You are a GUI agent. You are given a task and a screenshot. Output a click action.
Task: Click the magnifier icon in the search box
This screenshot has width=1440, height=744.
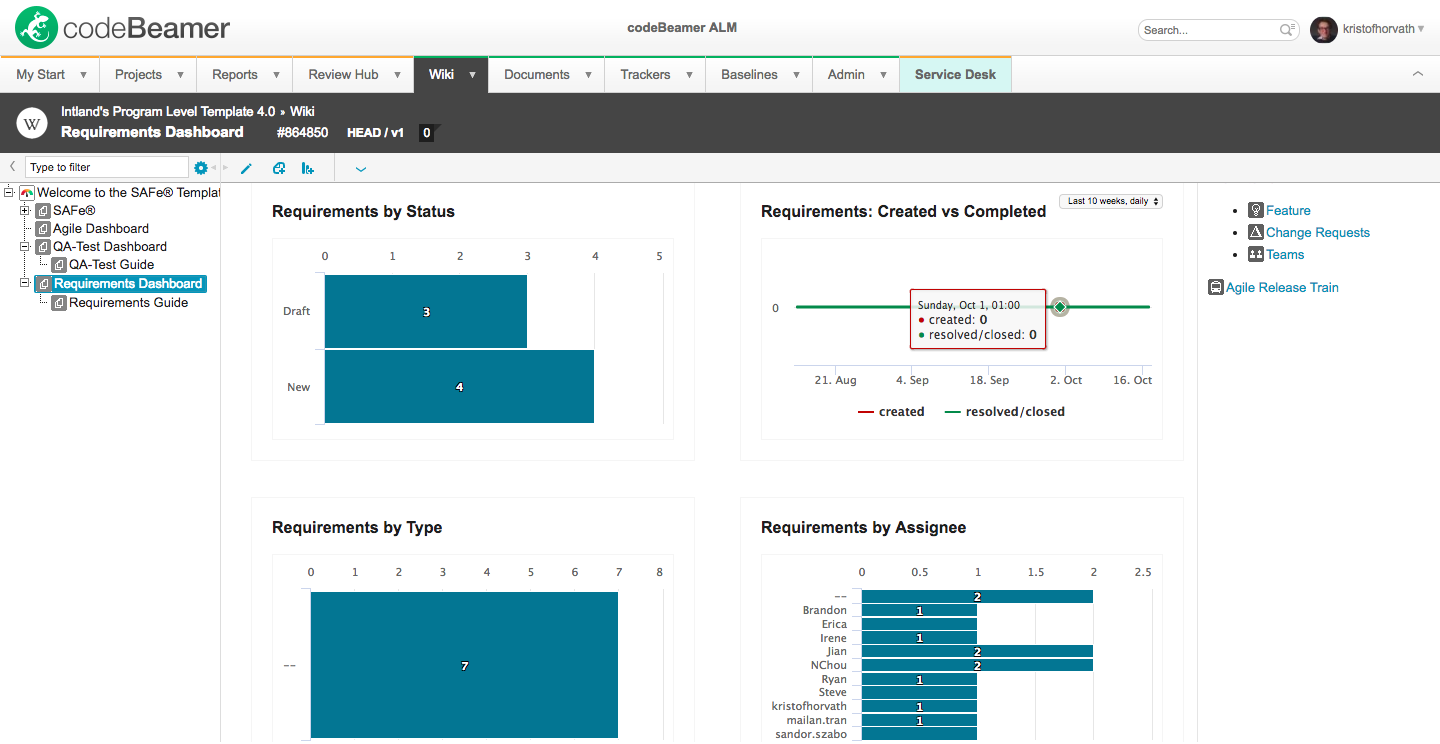point(1288,30)
